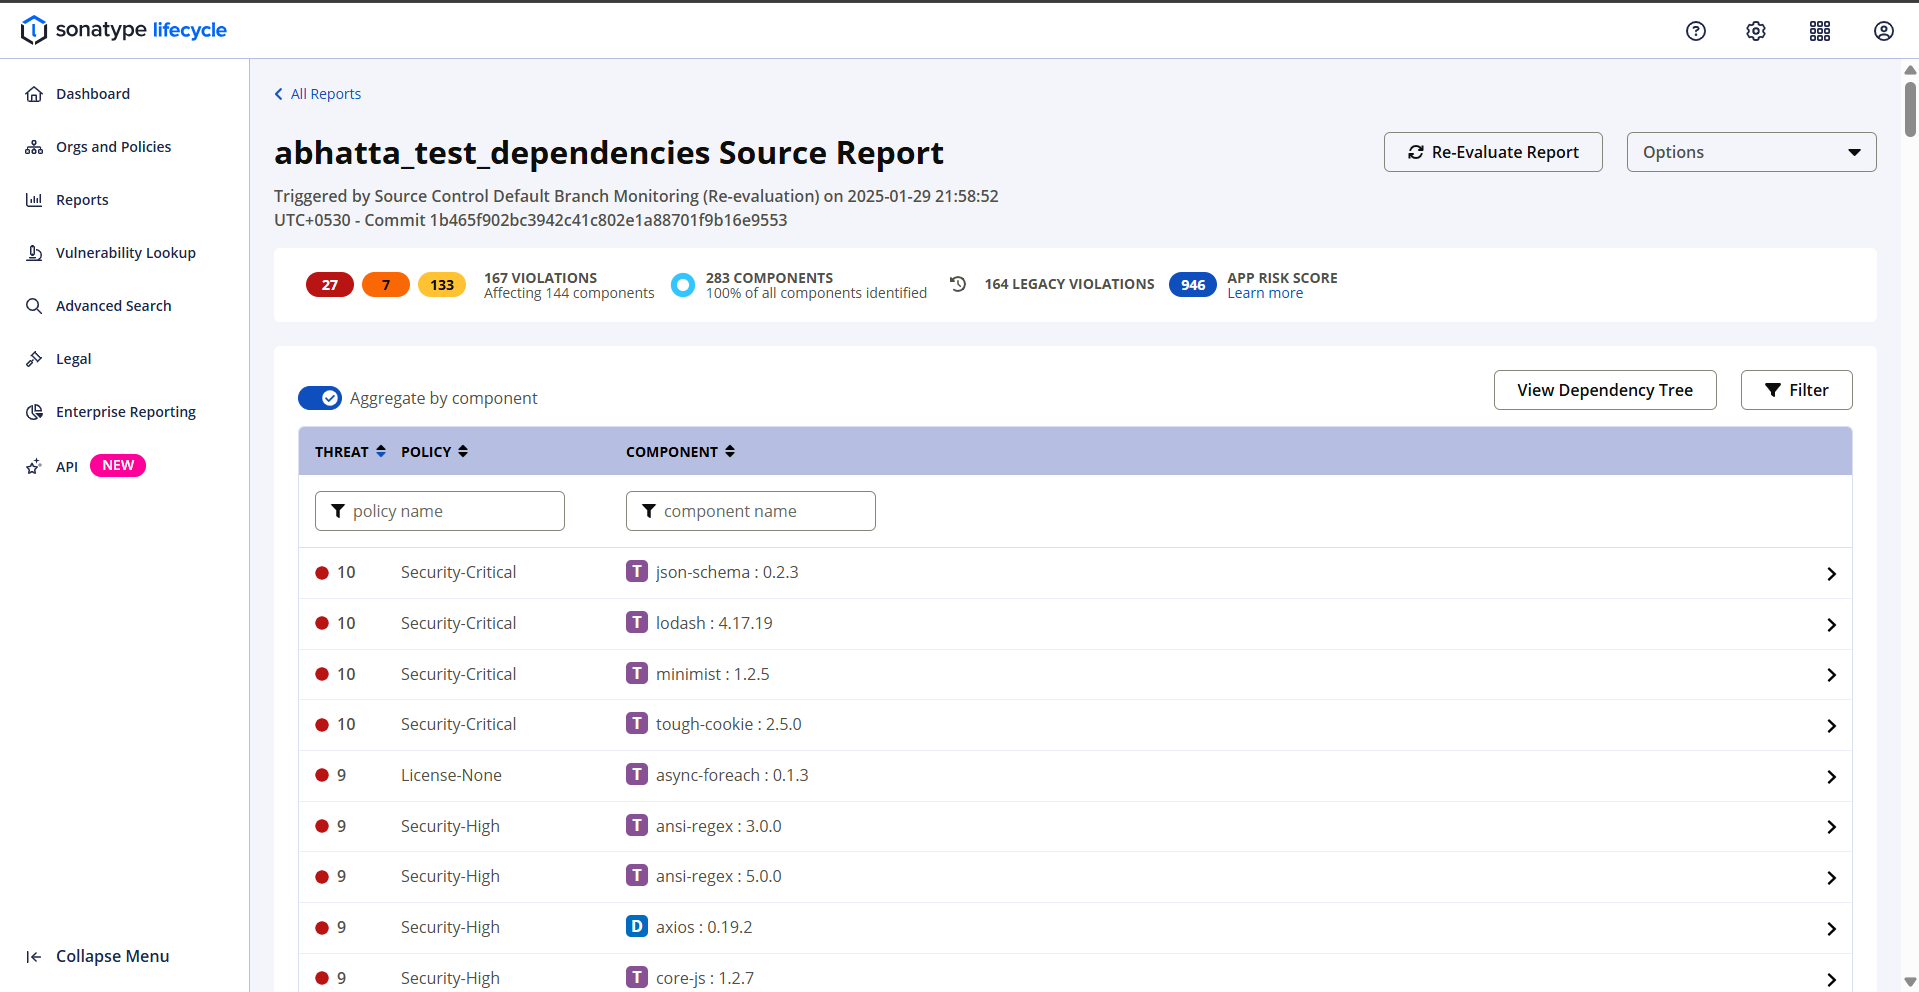Click the T badge beside ansi-regex : 3.0.0

click(637, 825)
